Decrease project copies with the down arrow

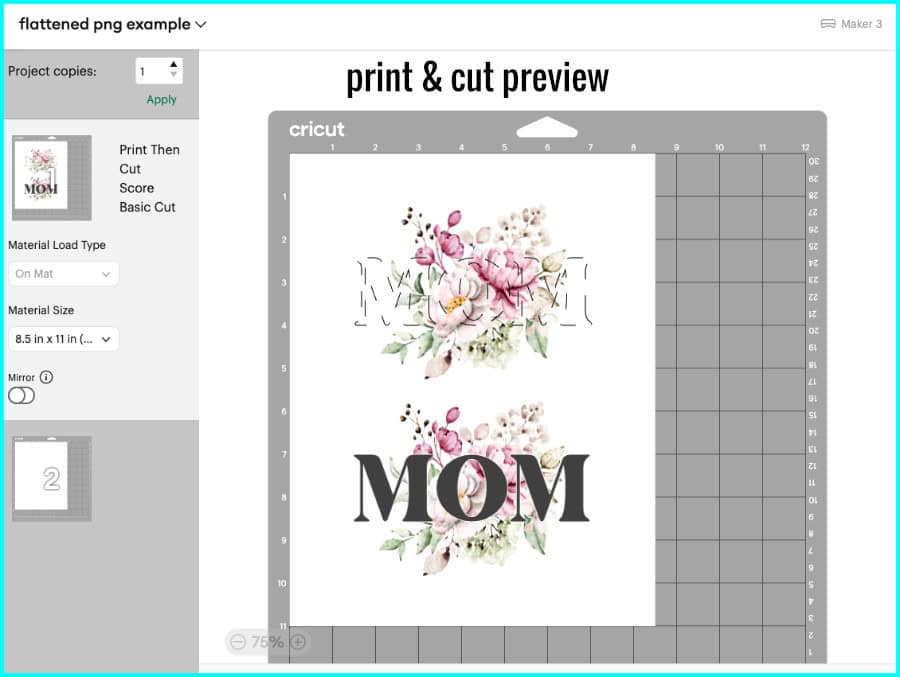click(173, 75)
